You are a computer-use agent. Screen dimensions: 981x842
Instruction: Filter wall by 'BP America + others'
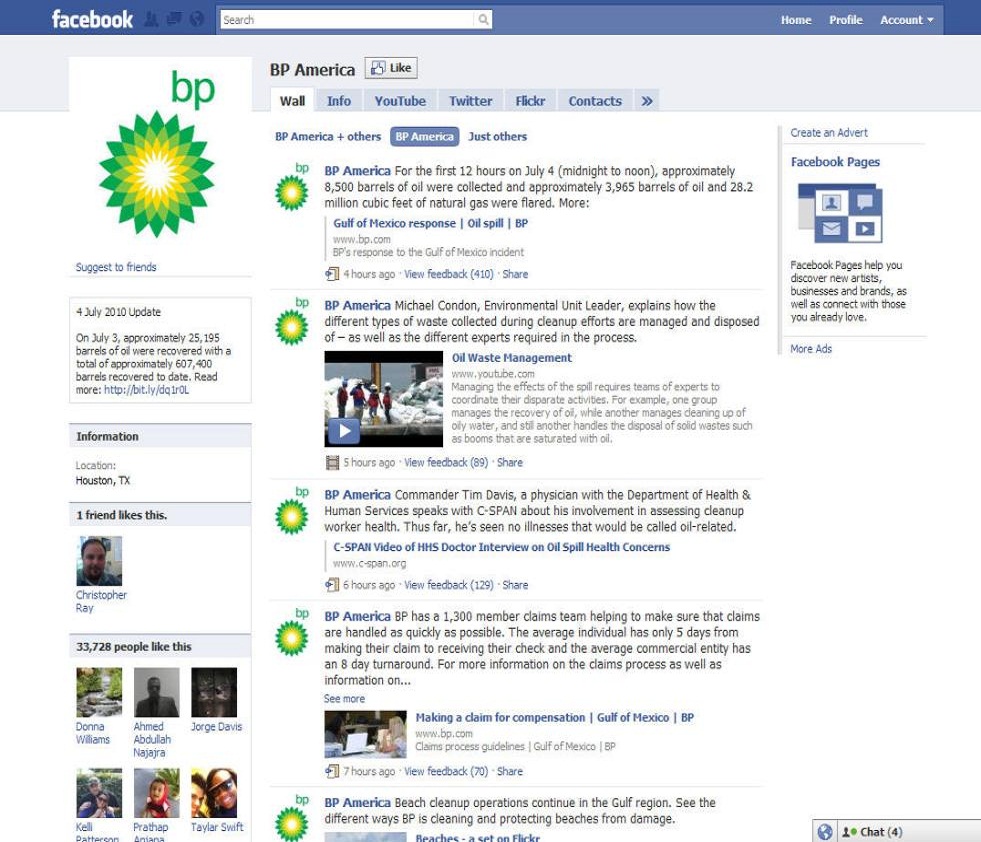[328, 136]
